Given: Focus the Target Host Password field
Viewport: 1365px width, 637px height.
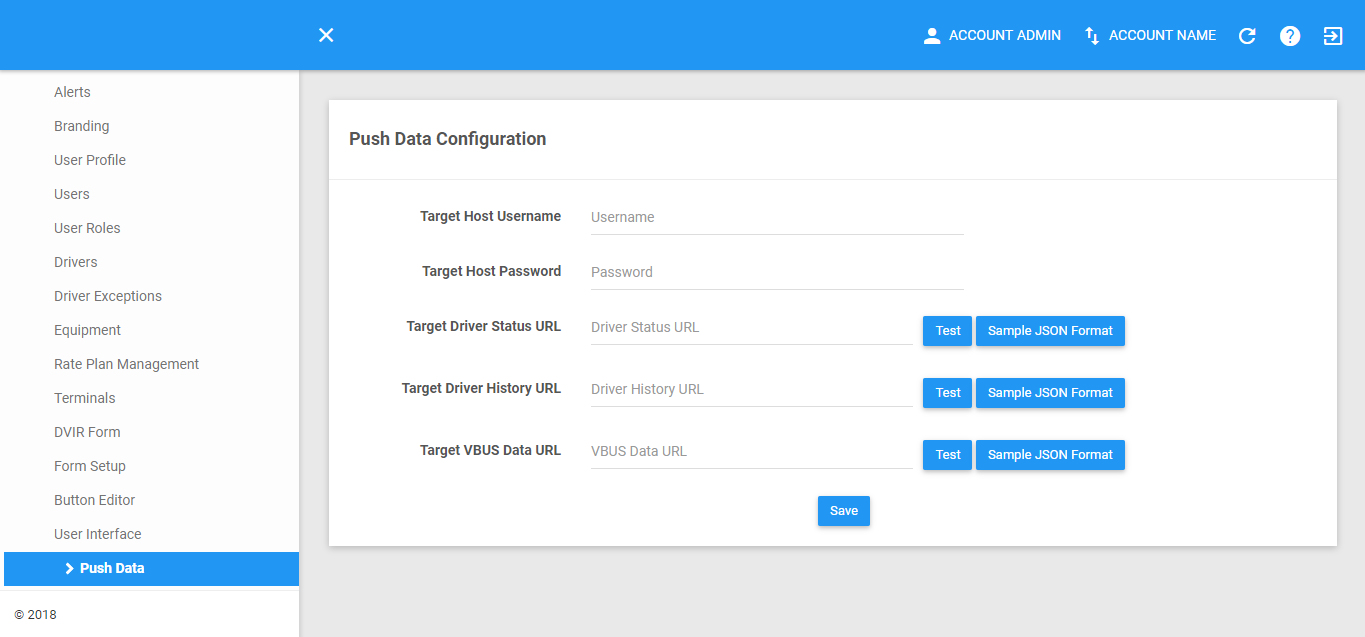Looking at the screenshot, I should [x=777, y=272].
